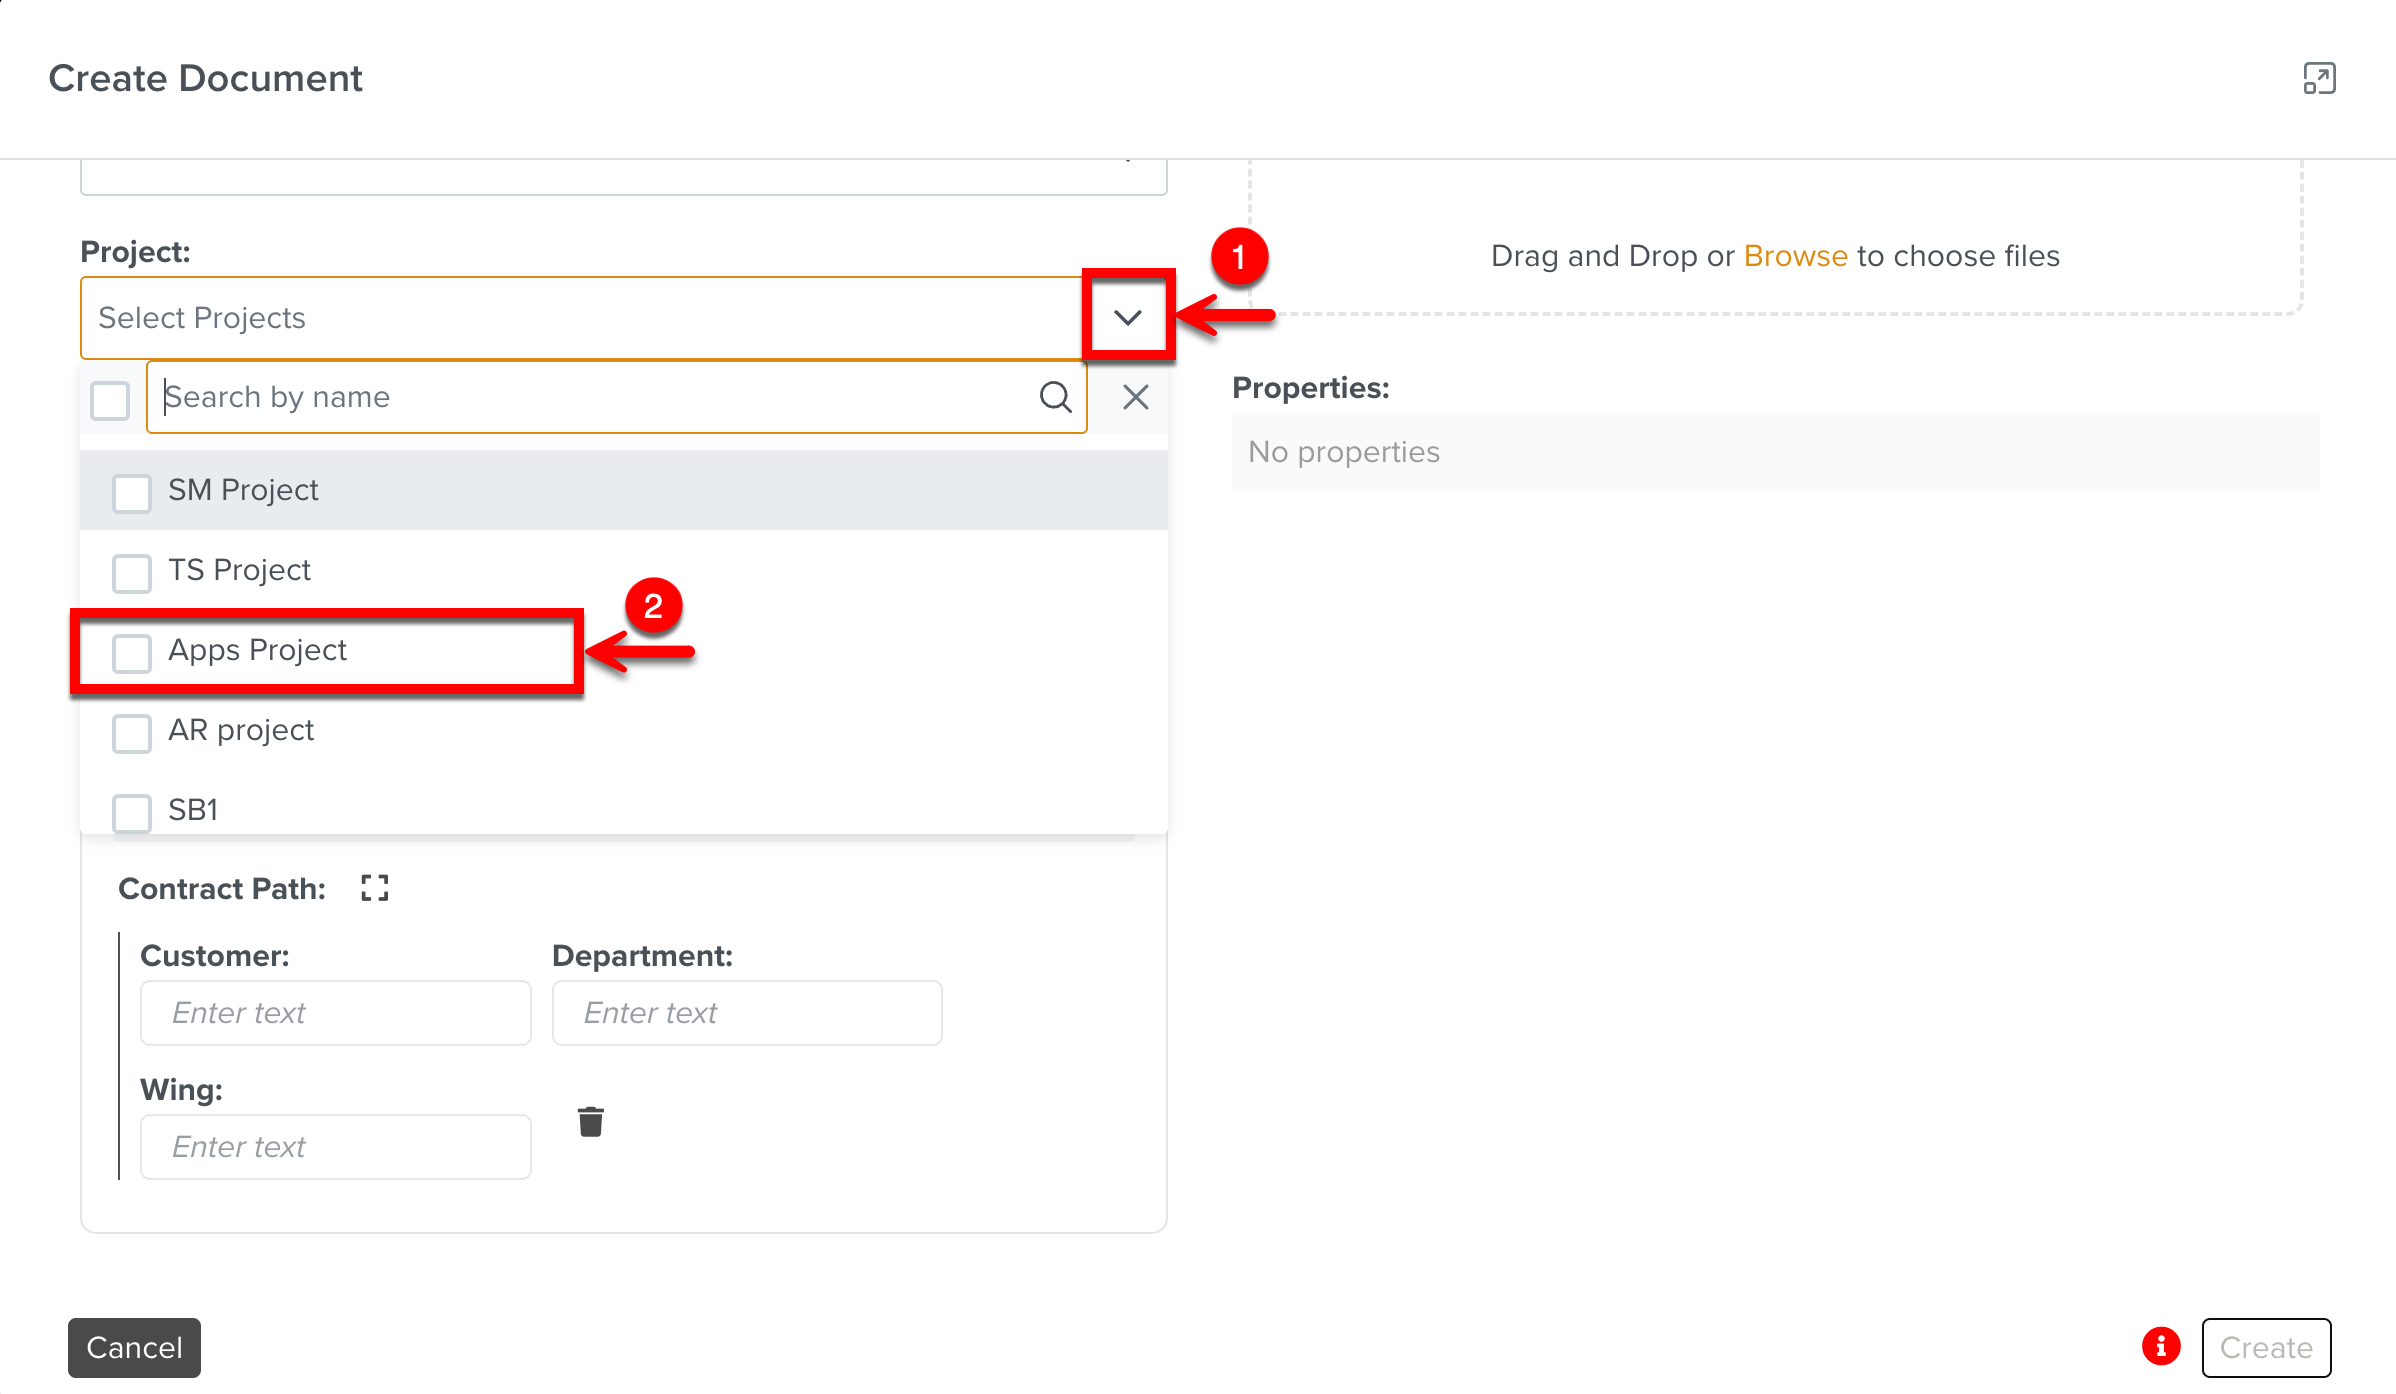Close the project dropdown search with X

1135,397
